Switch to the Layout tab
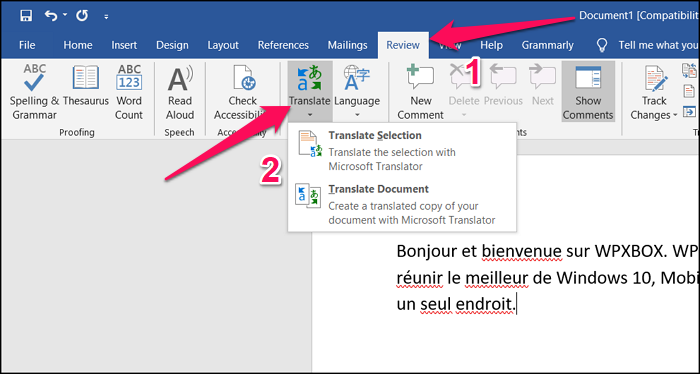The image size is (700, 374). click(223, 45)
